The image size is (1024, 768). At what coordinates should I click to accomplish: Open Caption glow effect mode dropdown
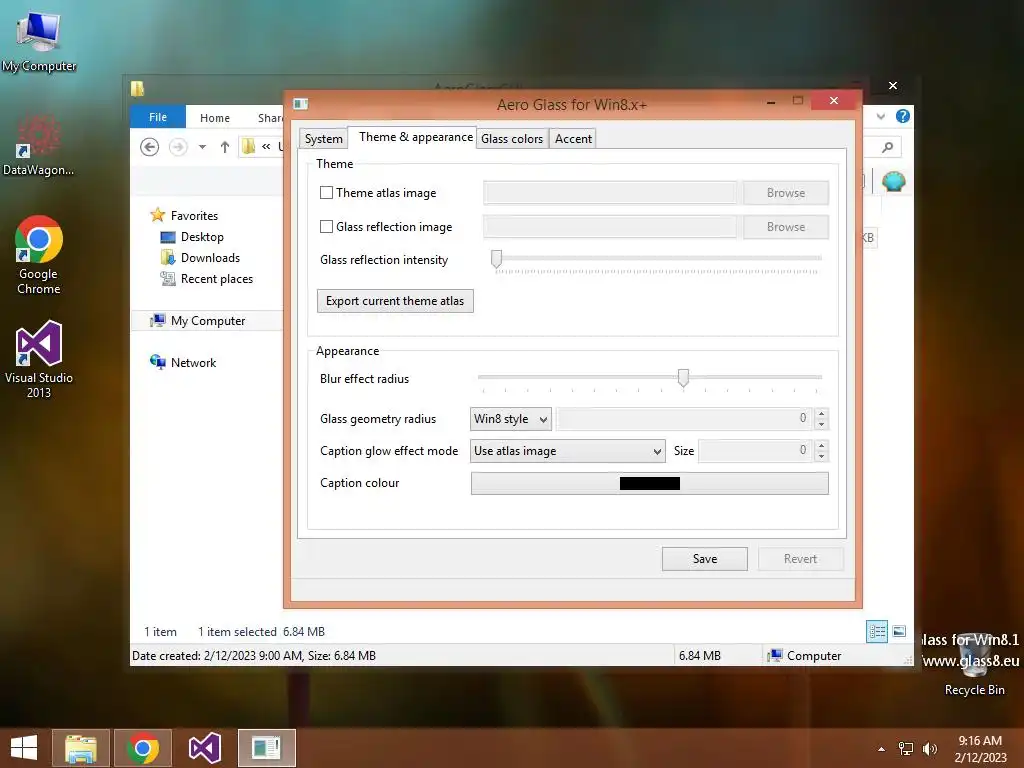568,451
